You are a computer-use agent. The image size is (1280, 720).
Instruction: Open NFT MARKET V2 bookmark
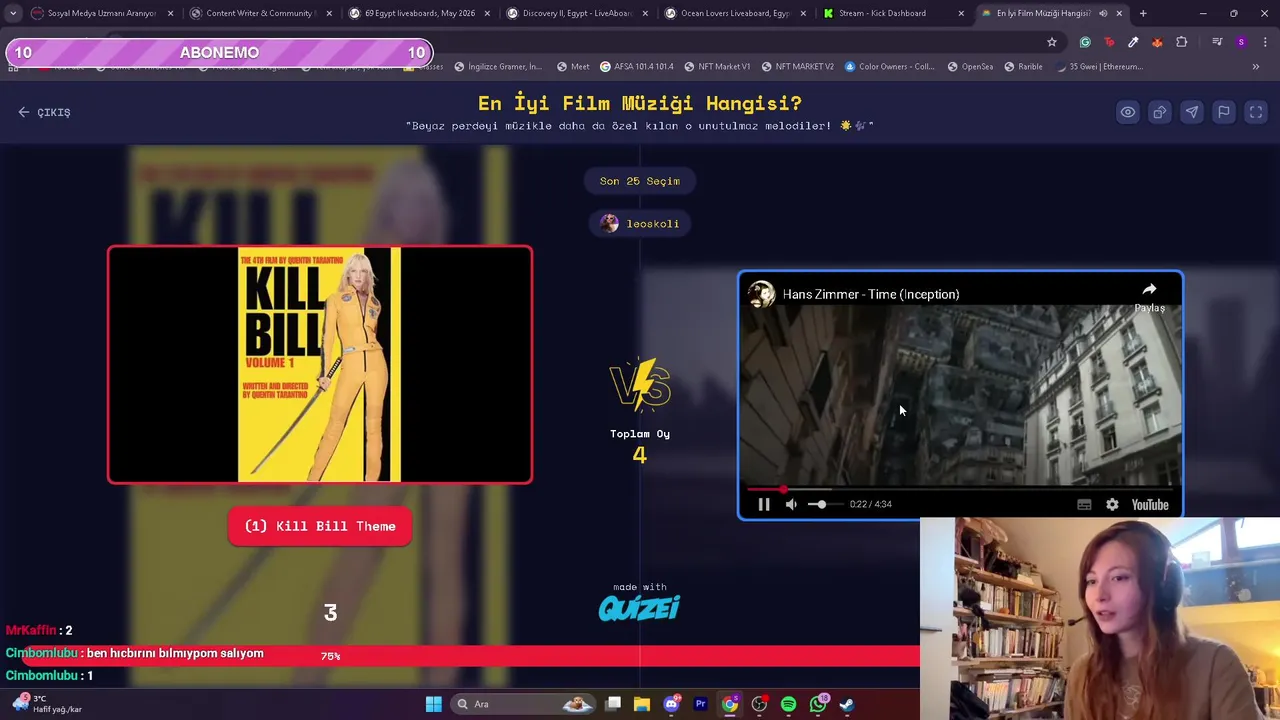click(x=797, y=67)
